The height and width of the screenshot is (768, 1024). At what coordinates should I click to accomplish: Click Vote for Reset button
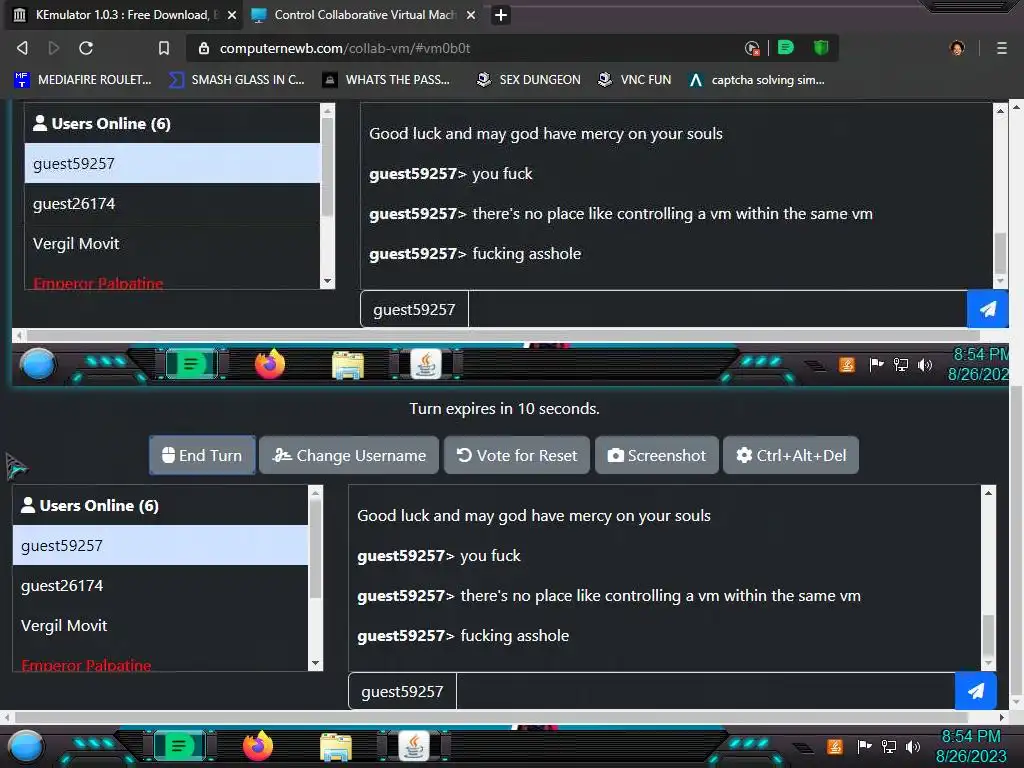[x=517, y=455]
